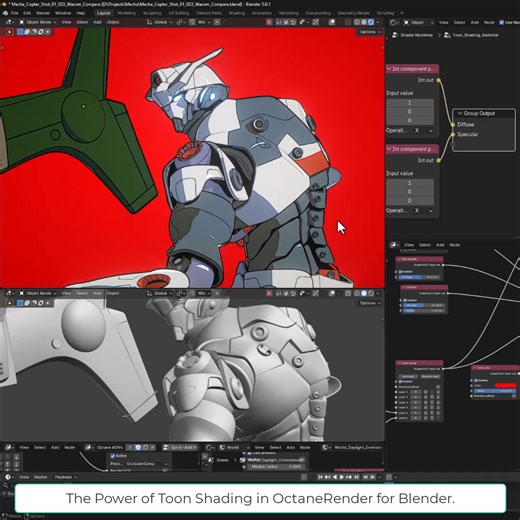Image resolution: width=520 pixels, height=520 pixels.
Task: Toggle Active checkbox in Octane AOVs node
Action: [x=113, y=456]
